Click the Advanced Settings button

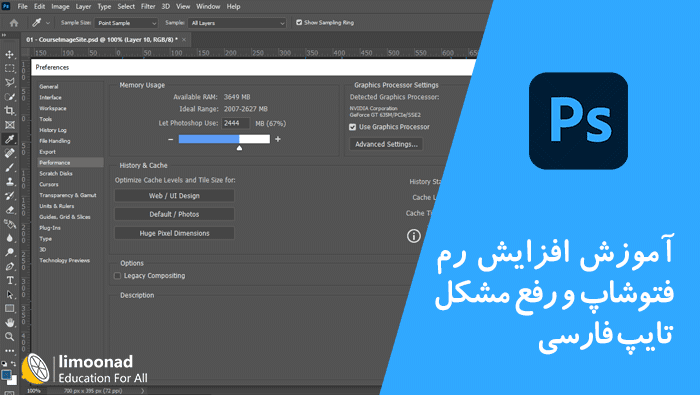[386, 144]
